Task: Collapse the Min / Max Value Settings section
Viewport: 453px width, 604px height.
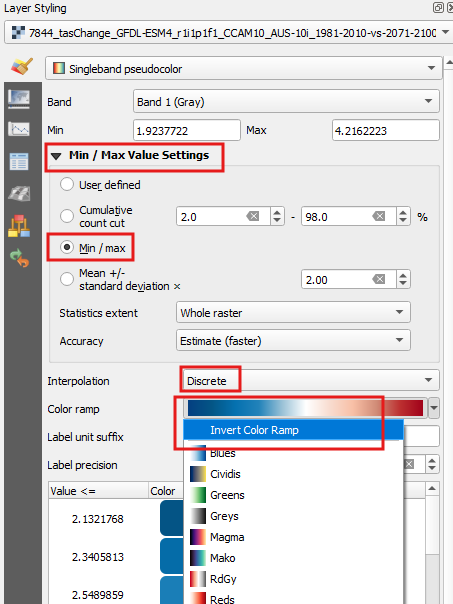Action: tap(56, 156)
